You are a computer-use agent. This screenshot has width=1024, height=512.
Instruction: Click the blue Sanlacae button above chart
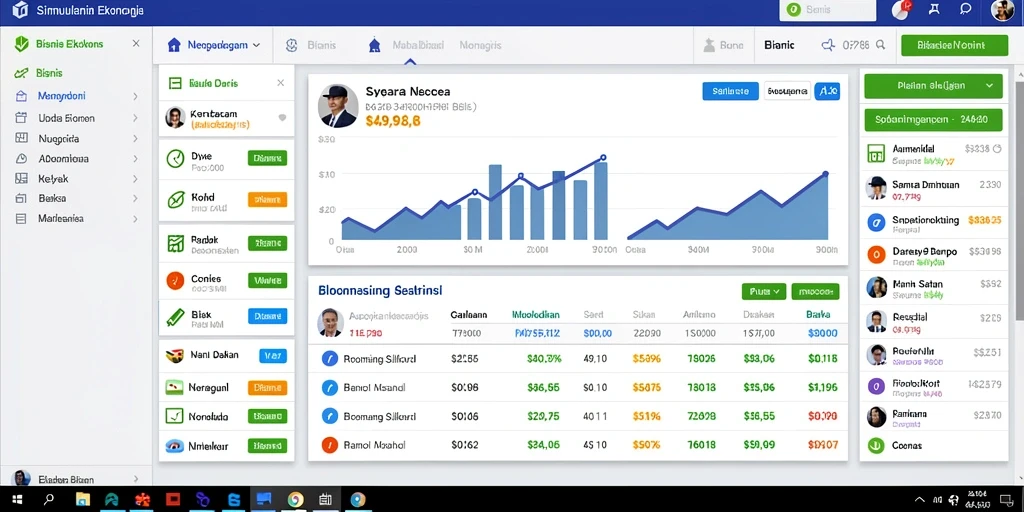pos(730,91)
